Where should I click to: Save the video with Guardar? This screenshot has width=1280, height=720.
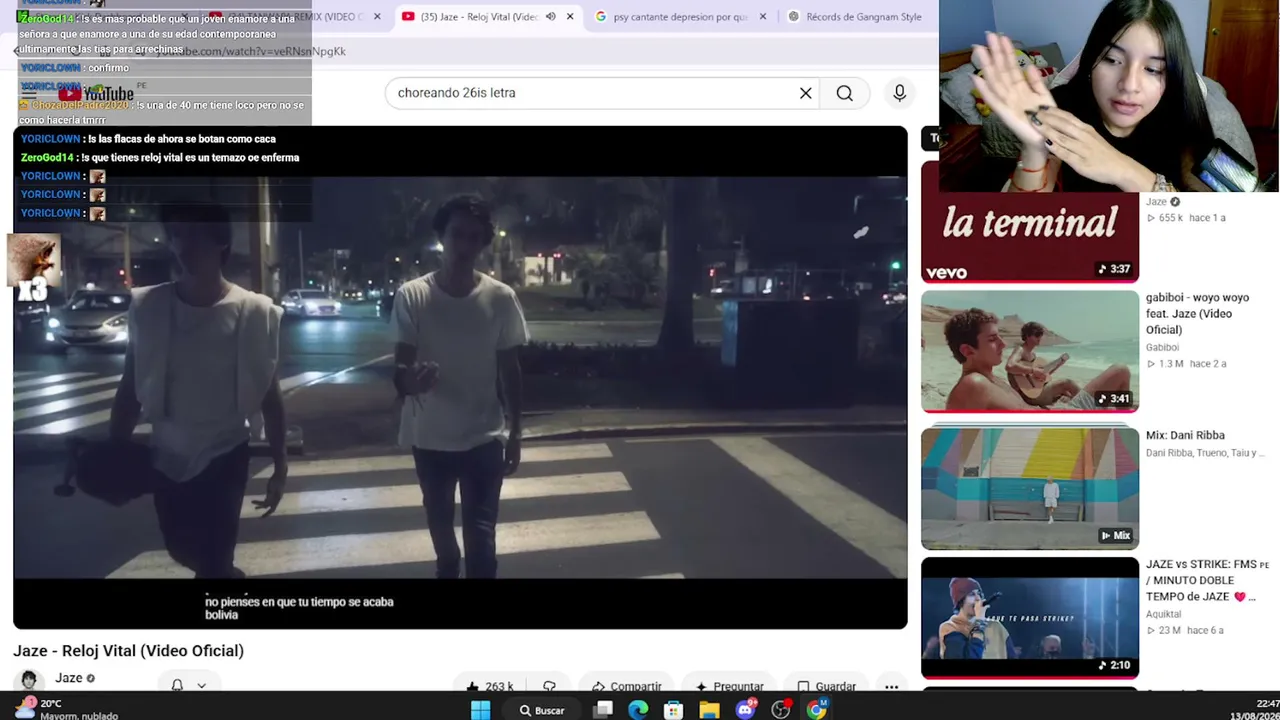pyautogui.click(x=826, y=686)
